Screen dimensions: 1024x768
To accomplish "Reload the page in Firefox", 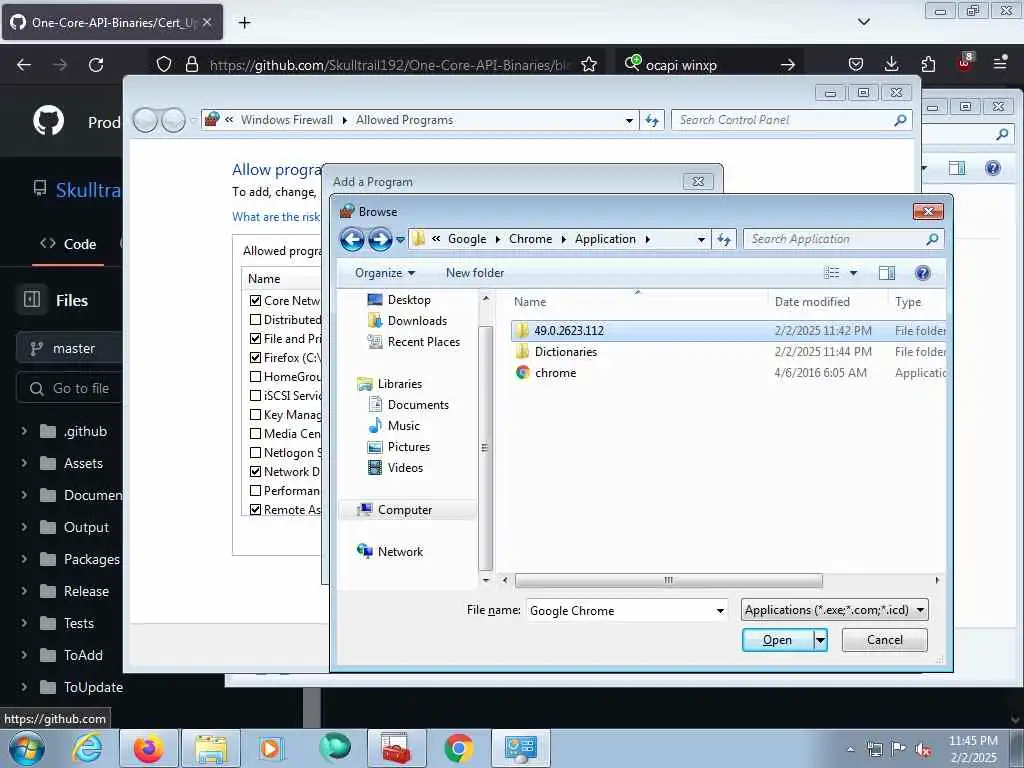I will (96, 65).
